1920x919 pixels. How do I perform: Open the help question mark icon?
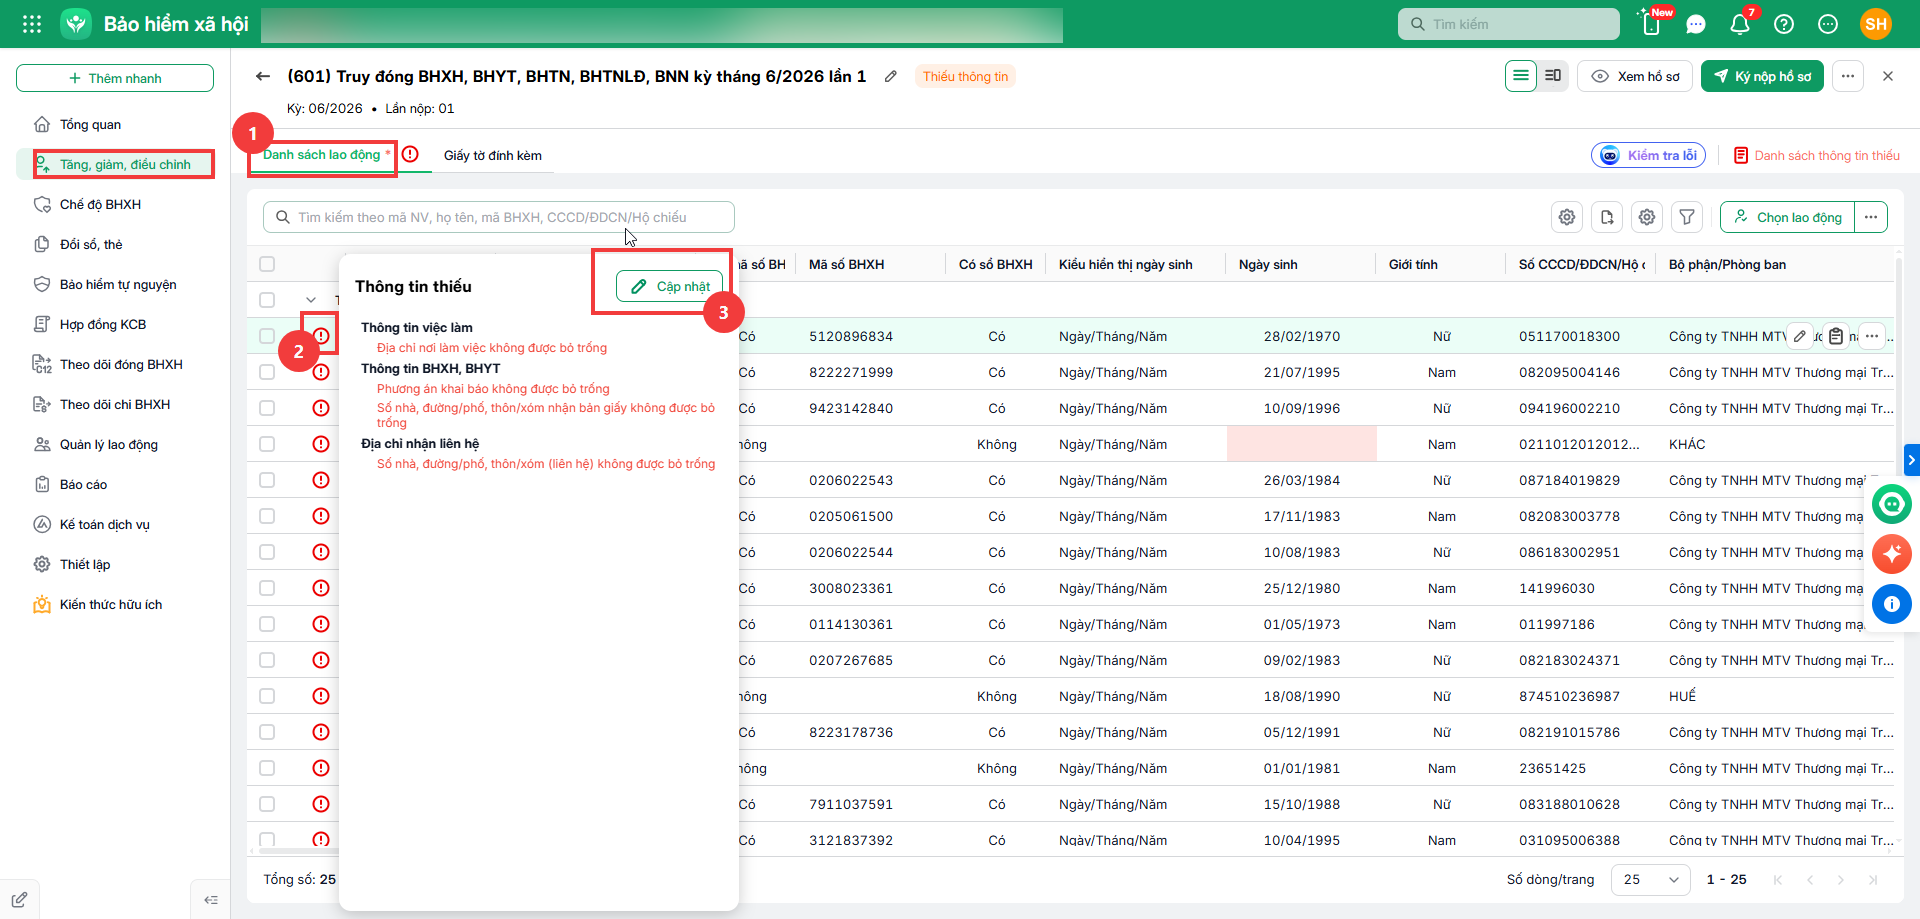pyautogui.click(x=1784, y=24)
